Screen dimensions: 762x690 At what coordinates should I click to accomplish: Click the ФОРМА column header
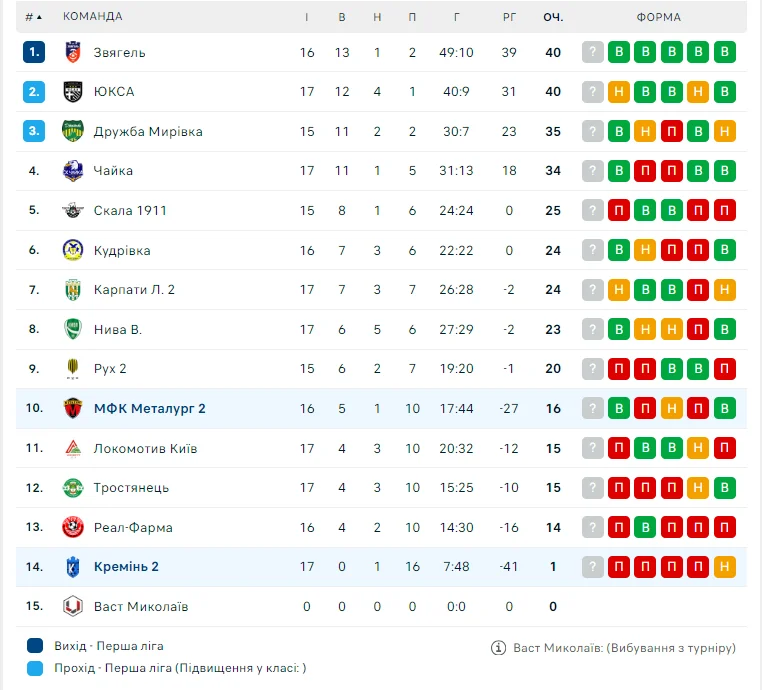pos(659,17)
